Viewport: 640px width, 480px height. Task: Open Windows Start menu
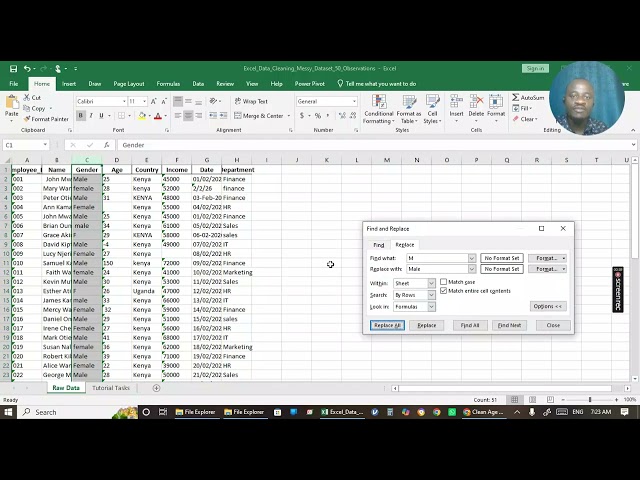click(8, 412)
